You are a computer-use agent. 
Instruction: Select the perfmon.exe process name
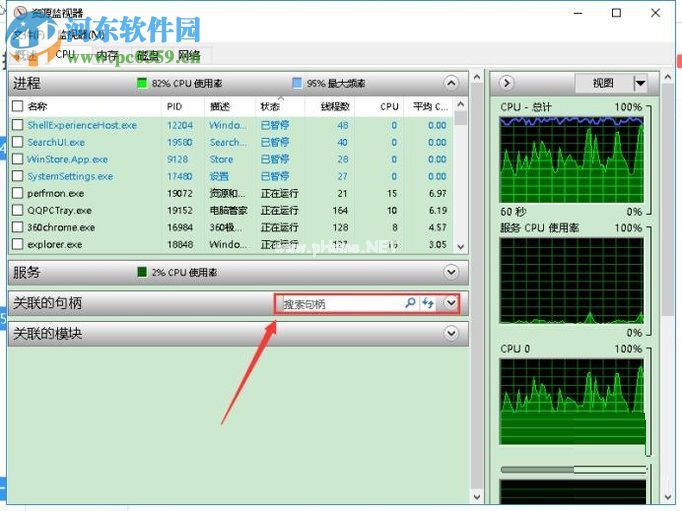(x=56, y=194)
